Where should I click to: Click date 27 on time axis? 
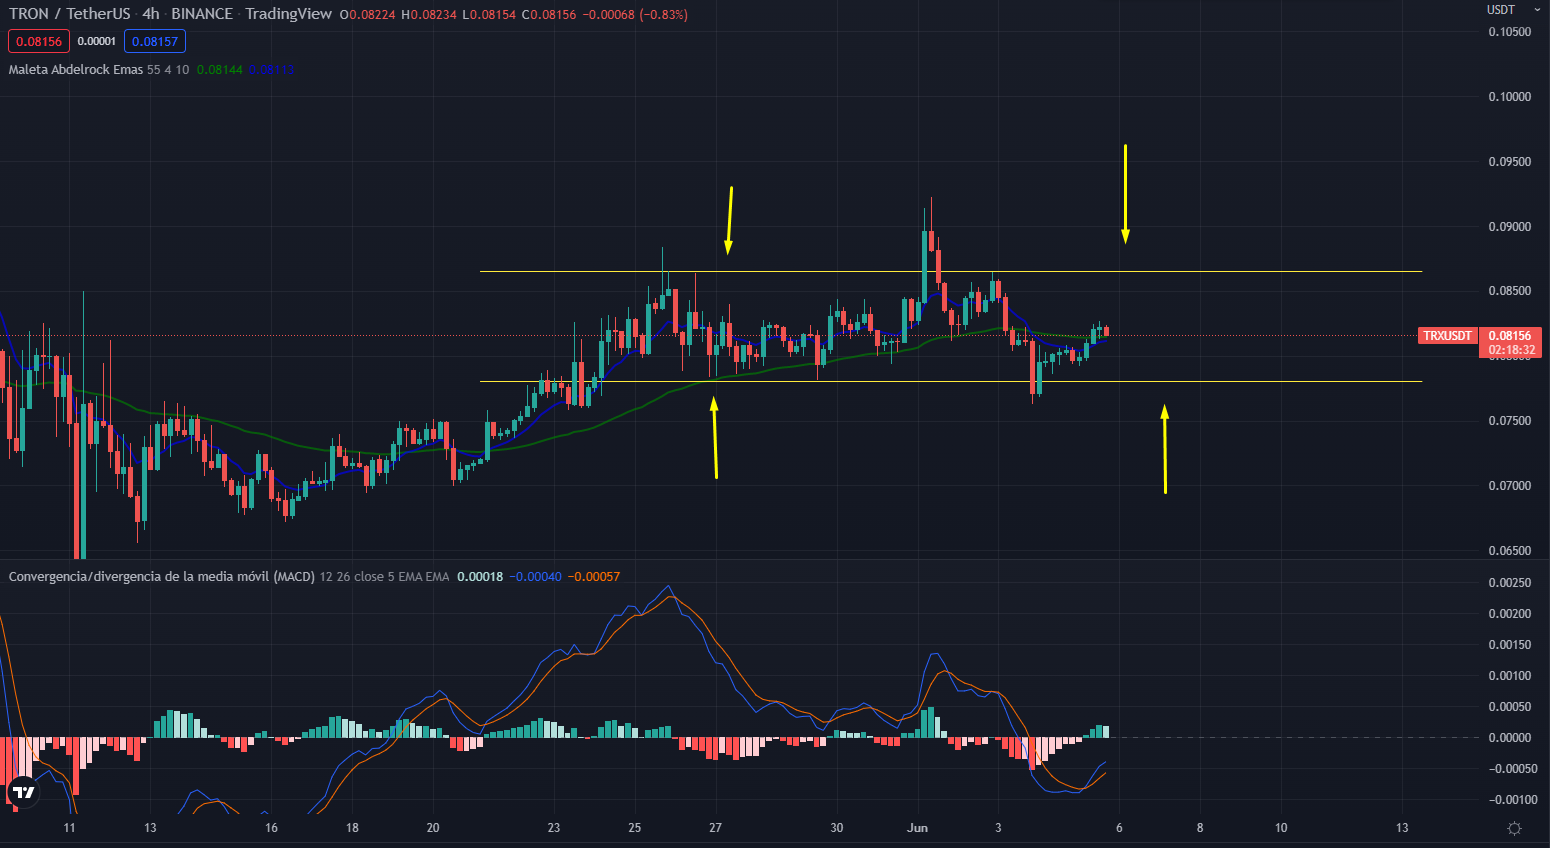(x=716, y=828)
